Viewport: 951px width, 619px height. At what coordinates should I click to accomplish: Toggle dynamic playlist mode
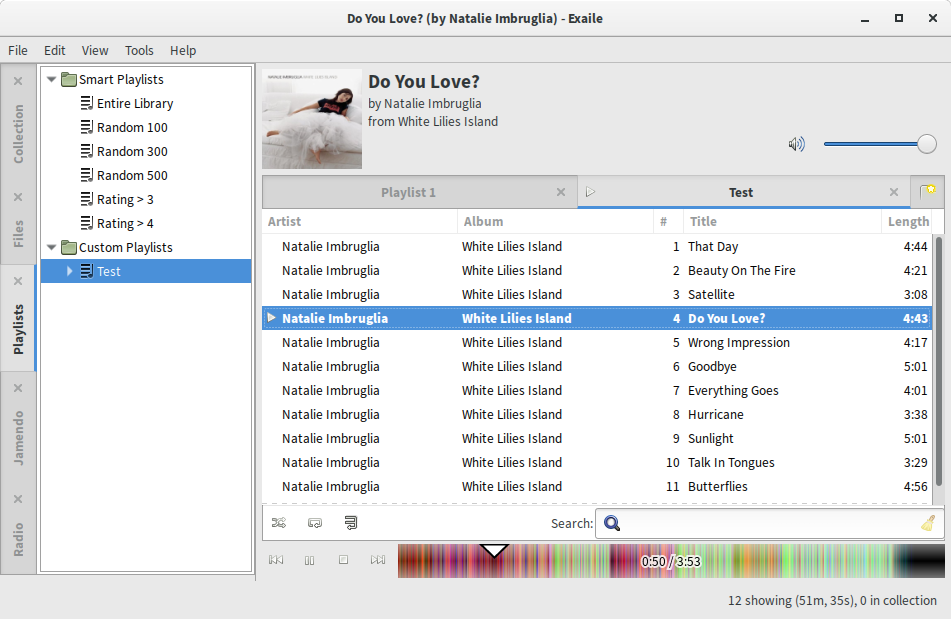(x=351, y=523)
